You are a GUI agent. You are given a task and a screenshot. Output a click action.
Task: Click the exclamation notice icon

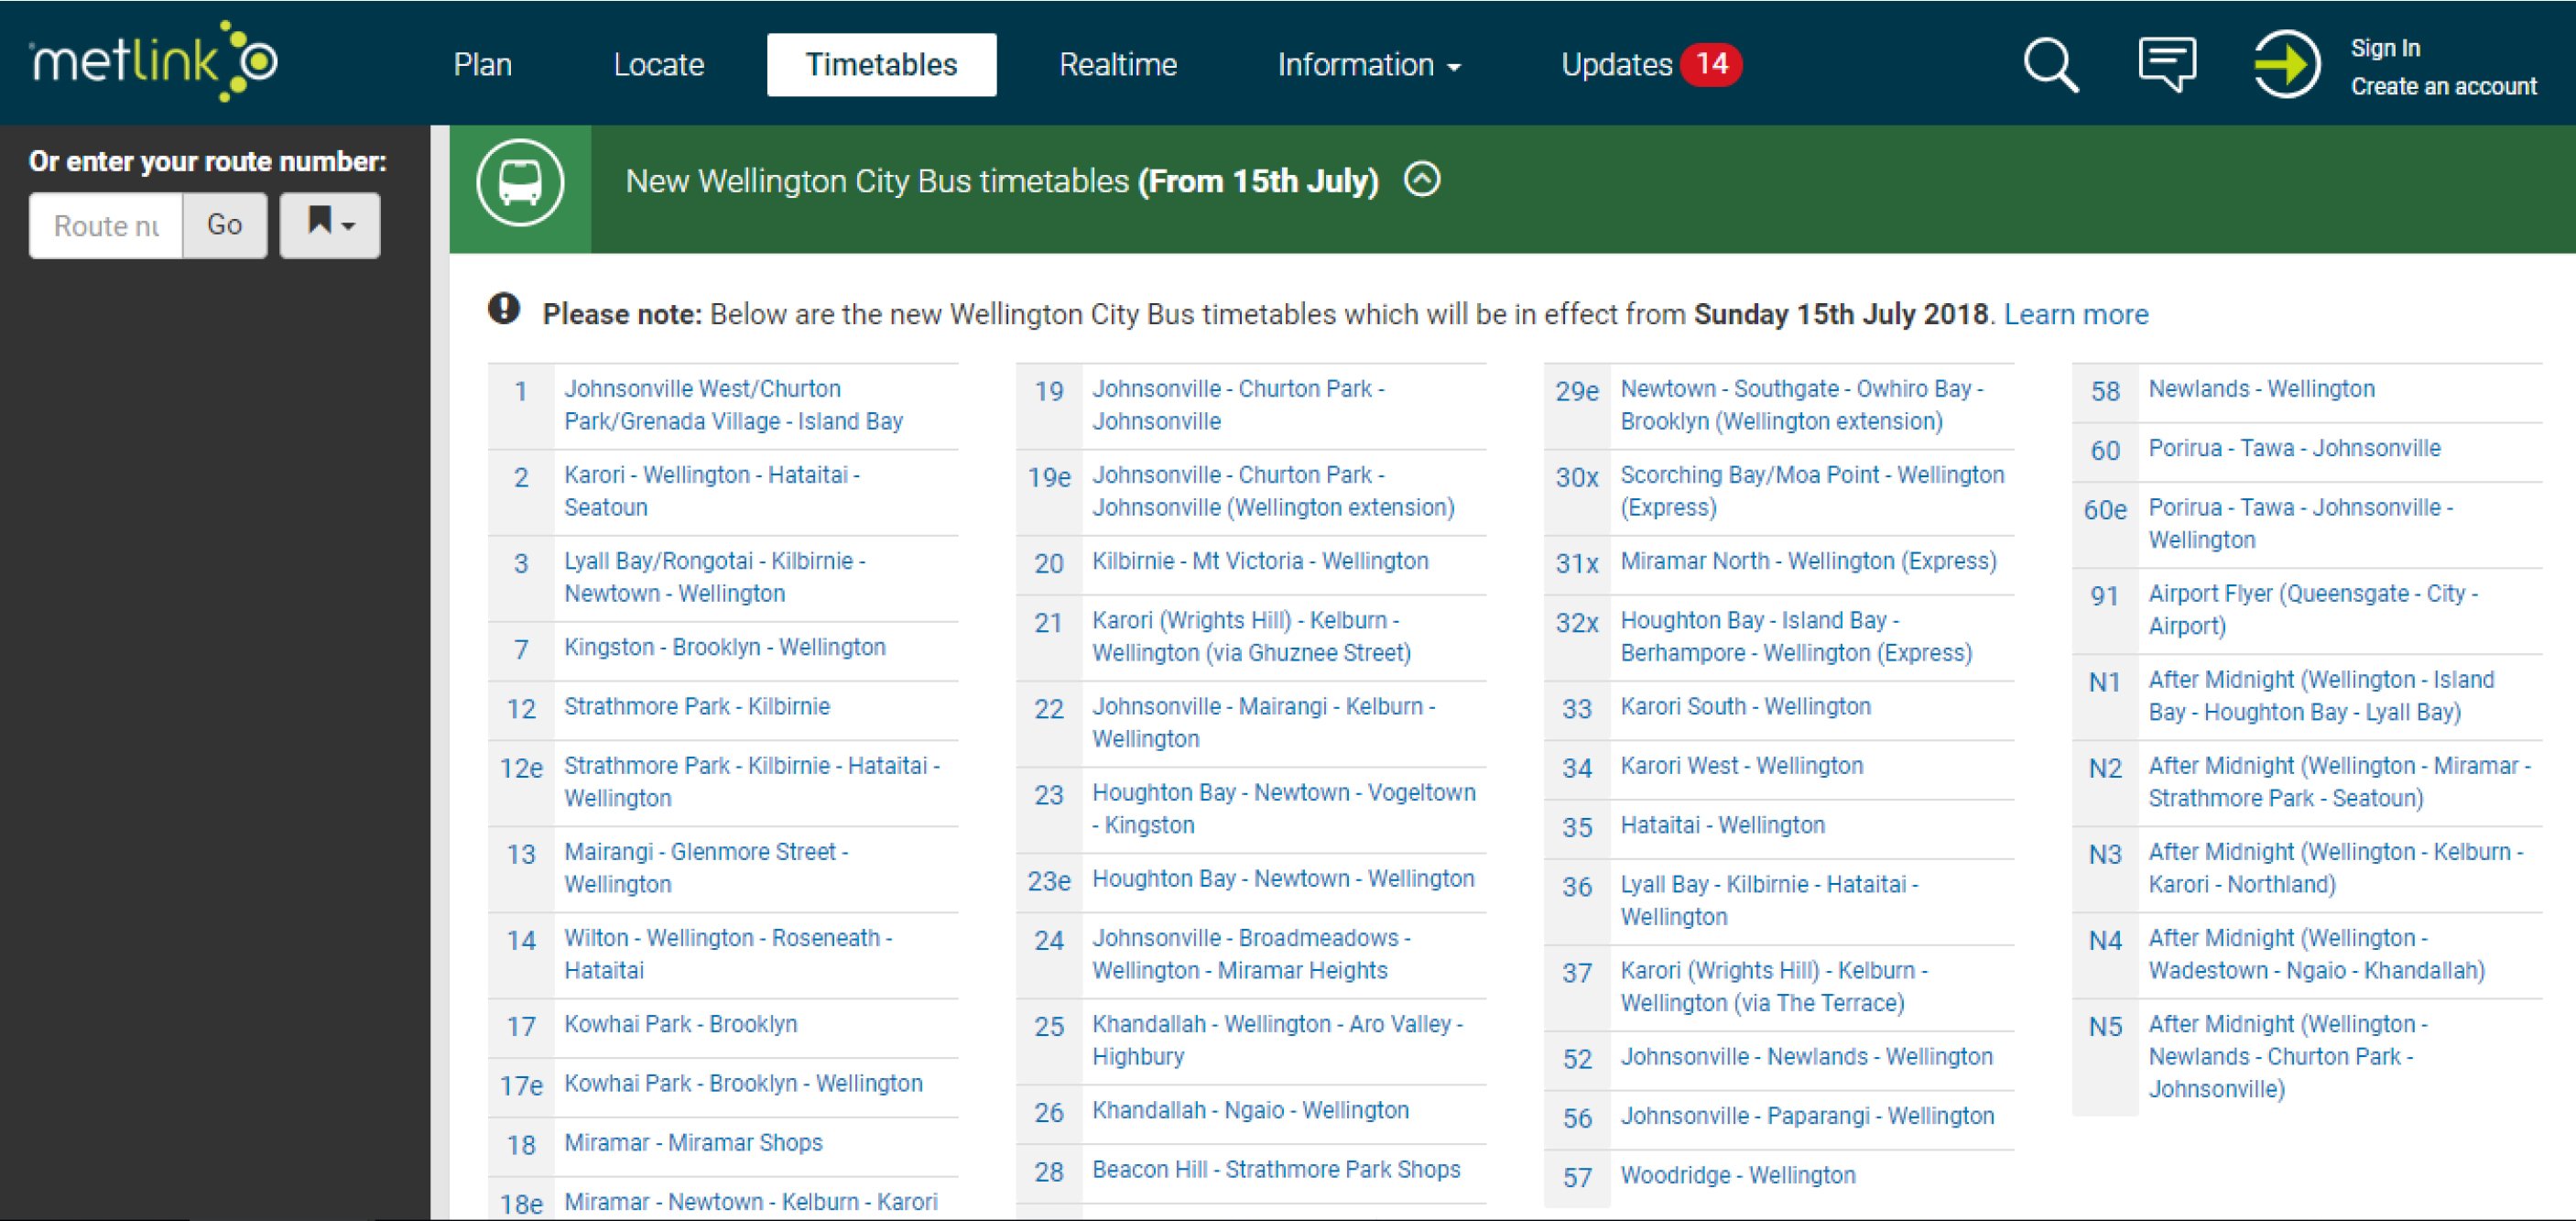coord(504,310)
